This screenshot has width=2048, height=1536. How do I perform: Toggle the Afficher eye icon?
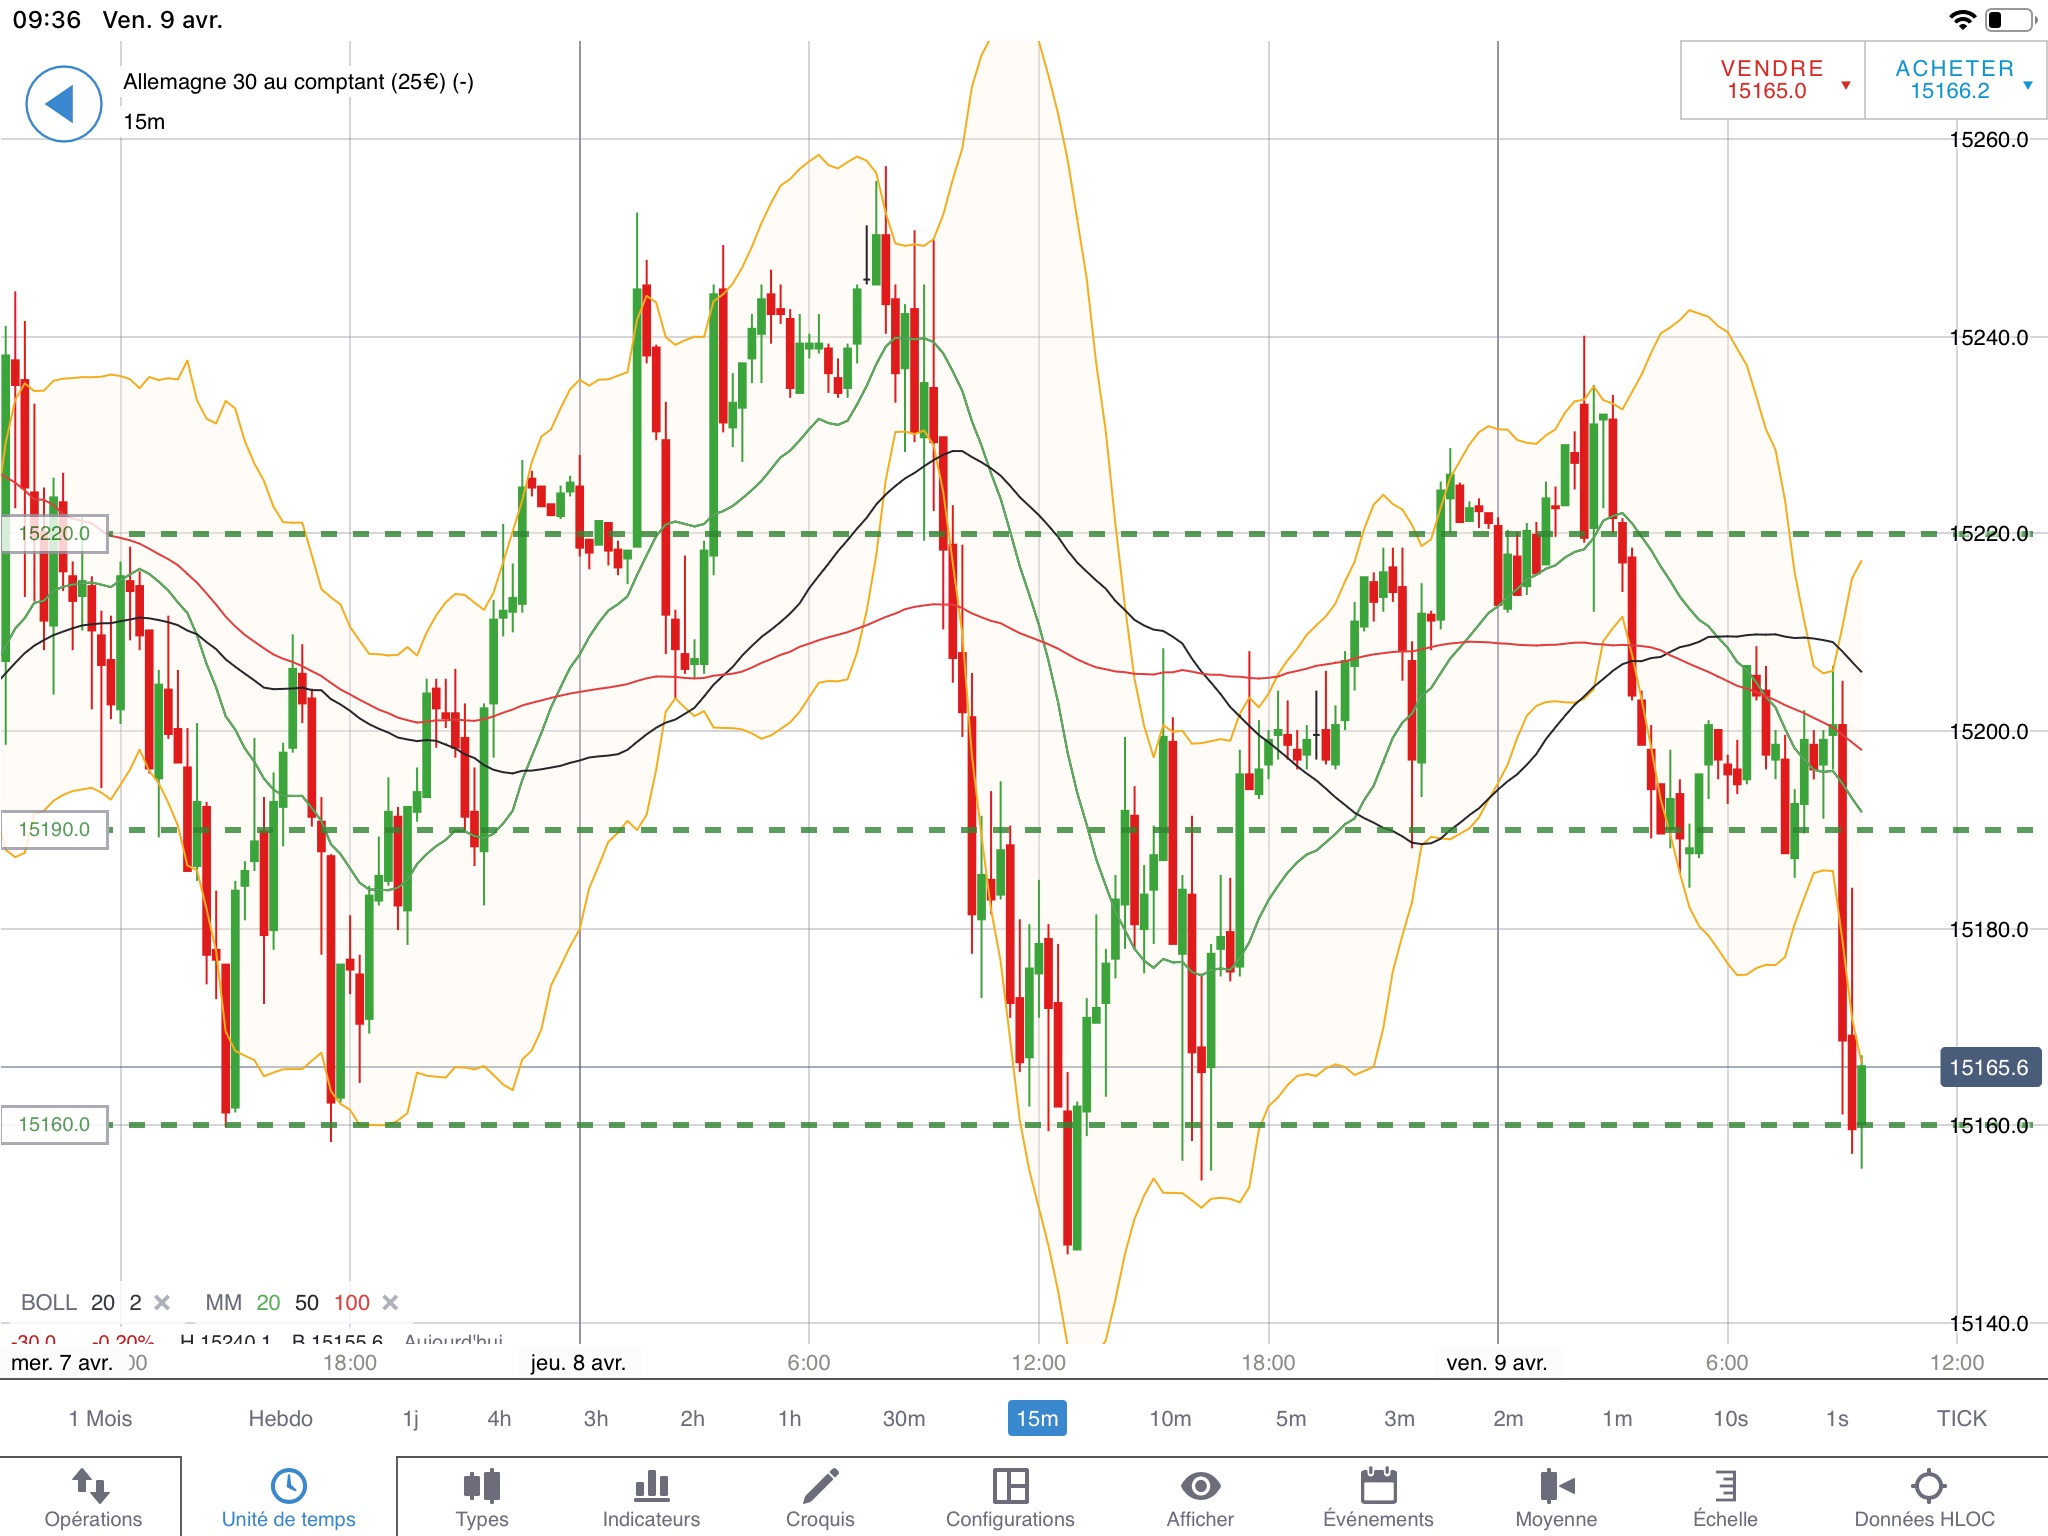click(x=1200, y=1486)
